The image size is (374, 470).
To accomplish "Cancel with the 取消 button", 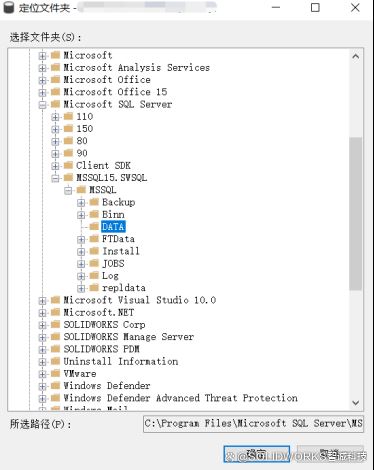I will coord(330,454).
